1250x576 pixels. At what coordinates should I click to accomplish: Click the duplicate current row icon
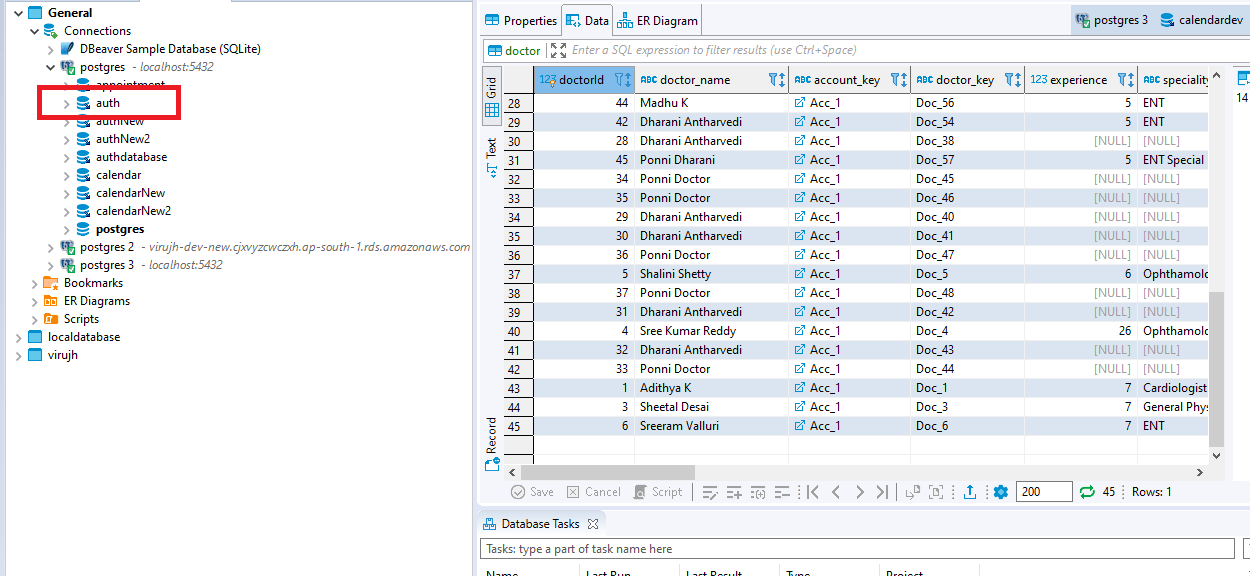coord(758,492)
